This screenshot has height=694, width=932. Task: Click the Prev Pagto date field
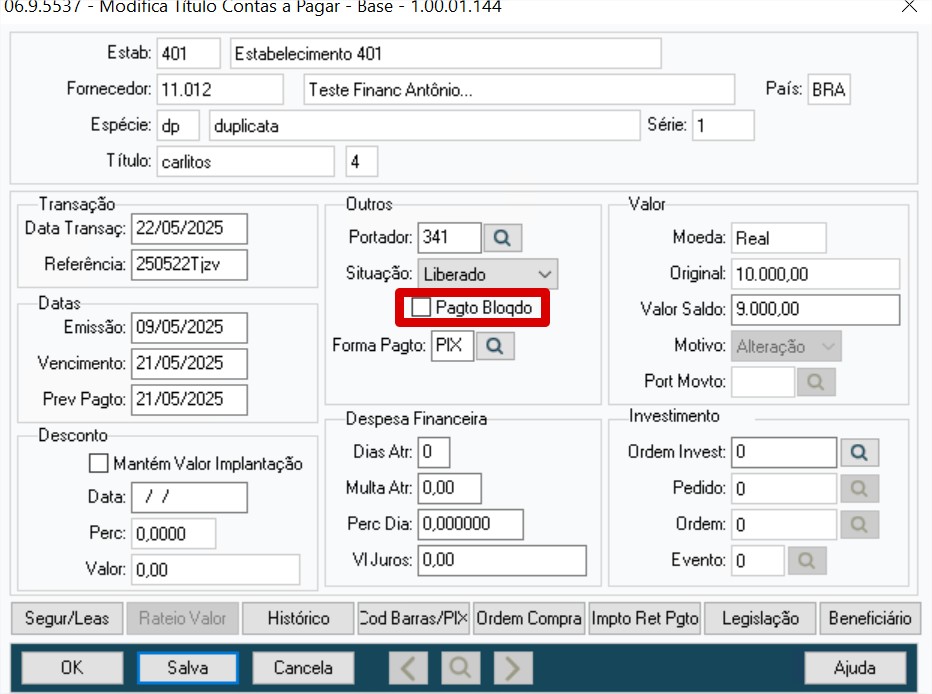pyautogui.click(x=189, y=399)
